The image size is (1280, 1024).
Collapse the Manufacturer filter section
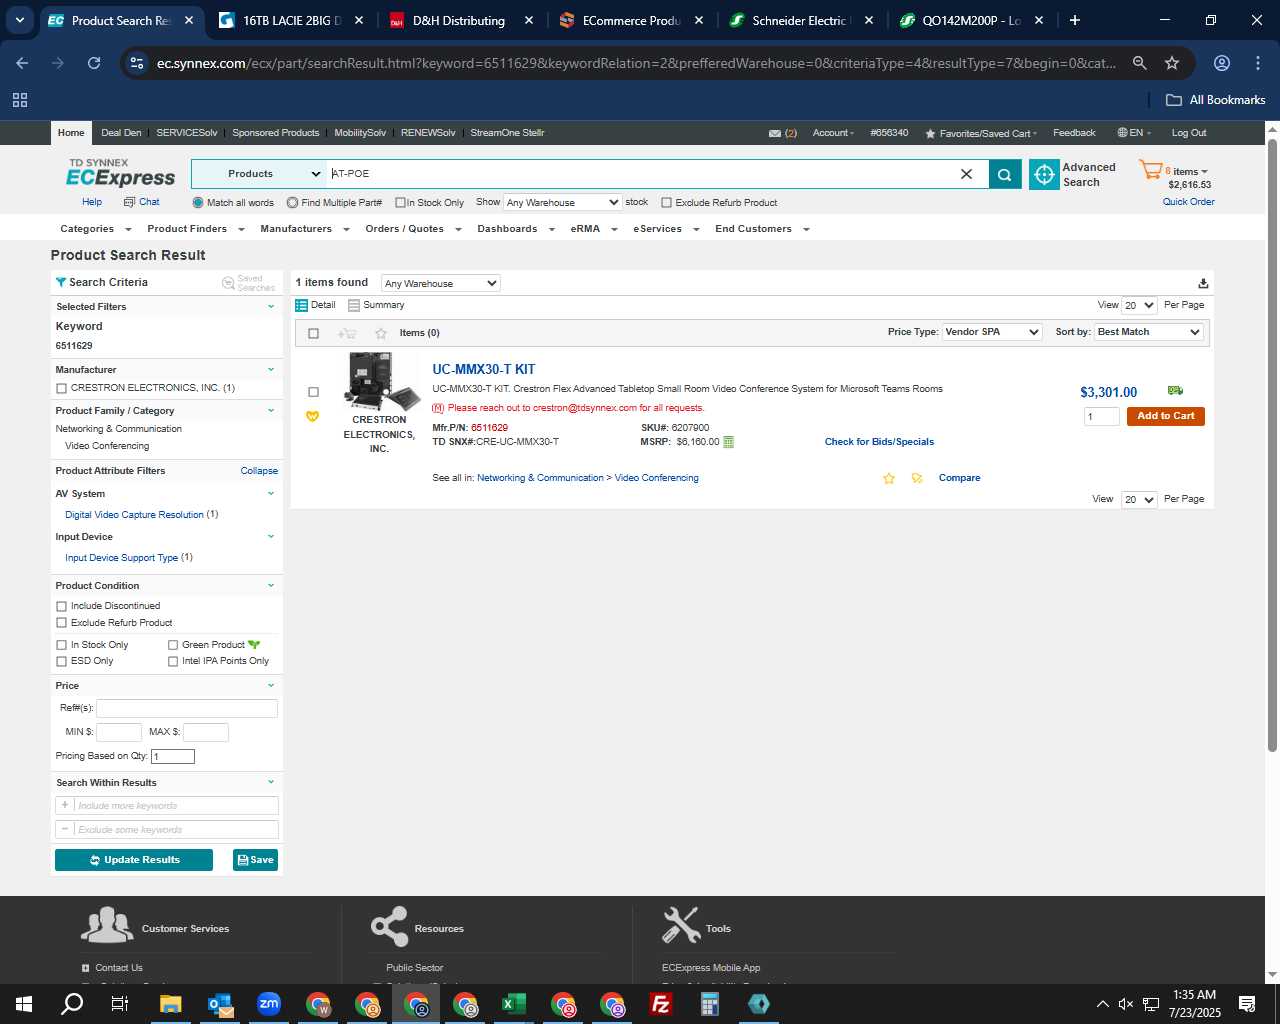pyautogui.click(x=271, y=370)
